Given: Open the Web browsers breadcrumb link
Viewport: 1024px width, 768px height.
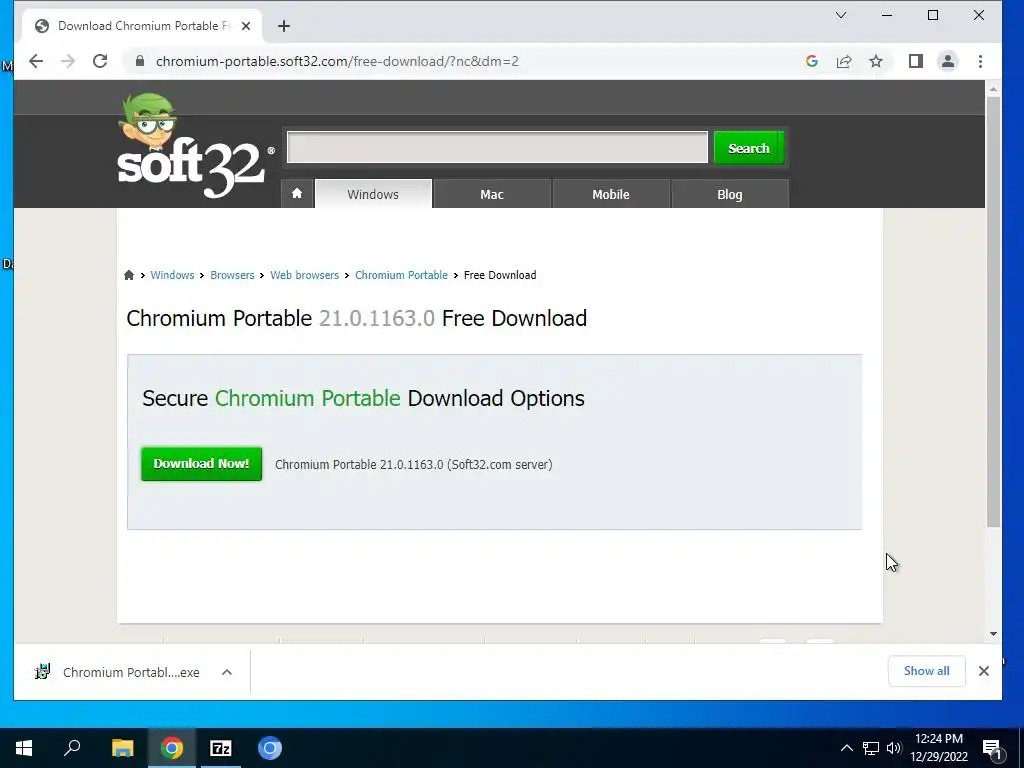Looking at the screenshot, I should tap(304, 275).
